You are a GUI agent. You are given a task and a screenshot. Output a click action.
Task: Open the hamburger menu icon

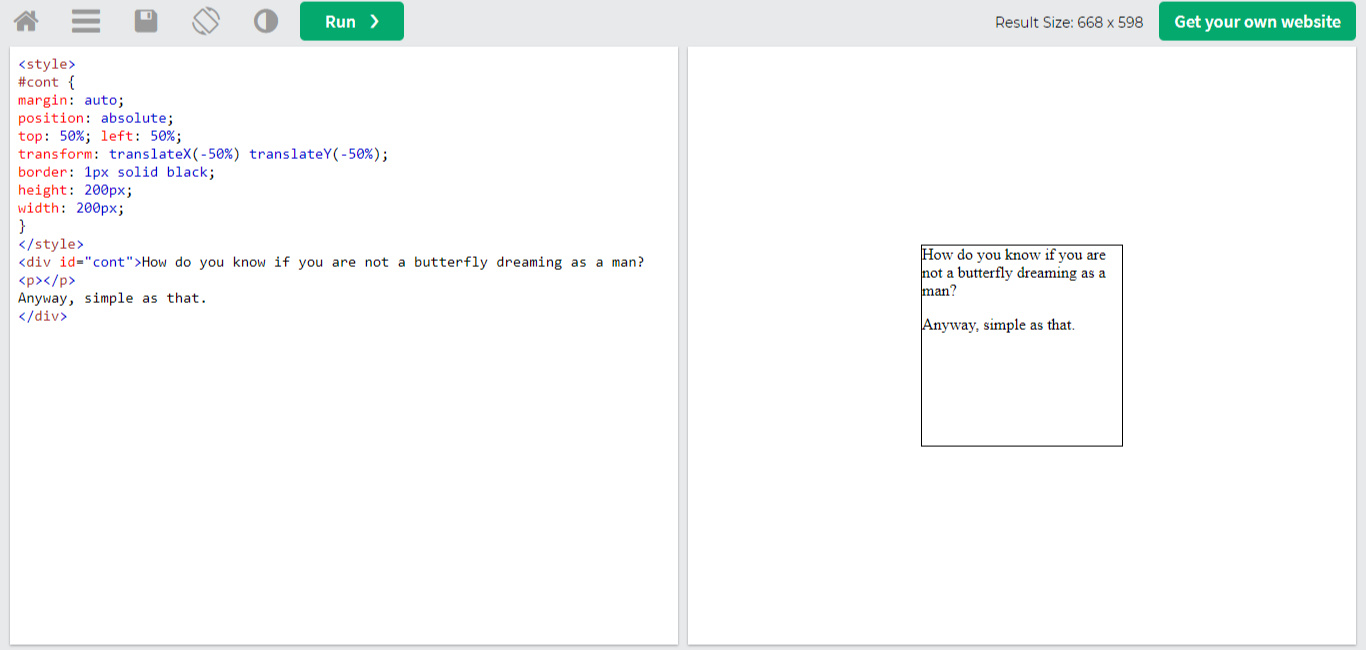coord(86,21)
